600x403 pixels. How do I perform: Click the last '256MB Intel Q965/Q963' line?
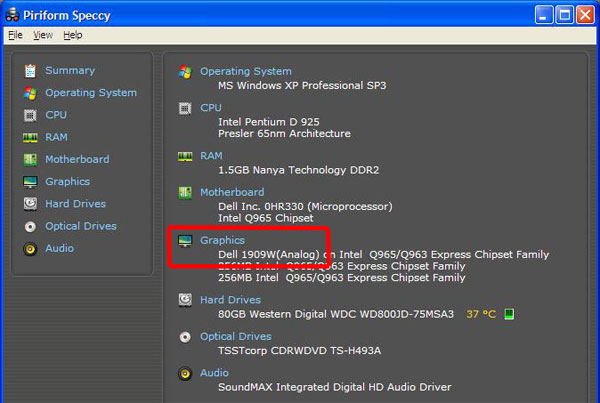click(342, 278)
